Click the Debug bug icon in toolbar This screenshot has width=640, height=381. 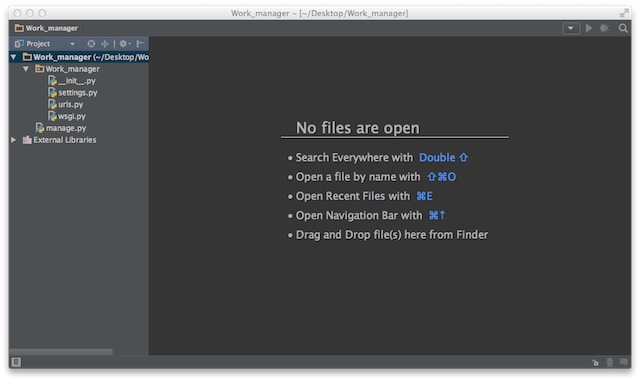pyautogui.click(x=604, y=28)
